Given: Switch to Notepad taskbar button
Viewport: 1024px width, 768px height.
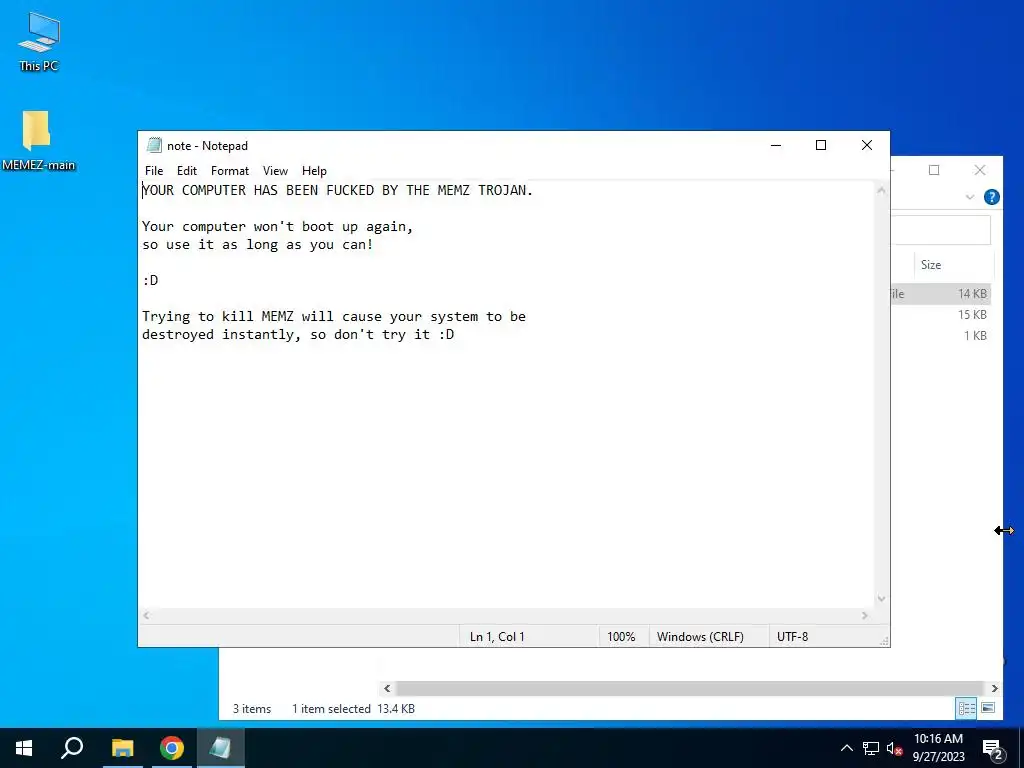Looking at the screenshot, I should (x=221, y=748).
